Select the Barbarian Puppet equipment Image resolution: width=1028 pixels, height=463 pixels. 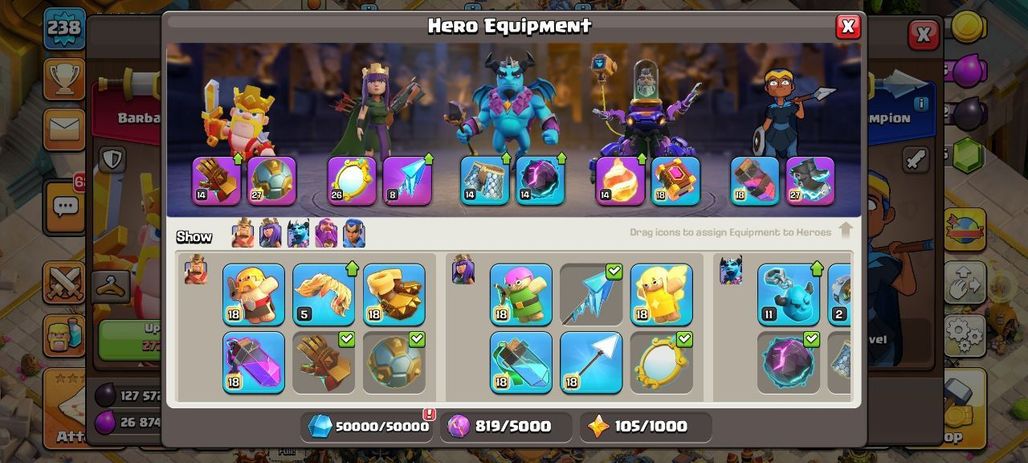click(253, 294)
